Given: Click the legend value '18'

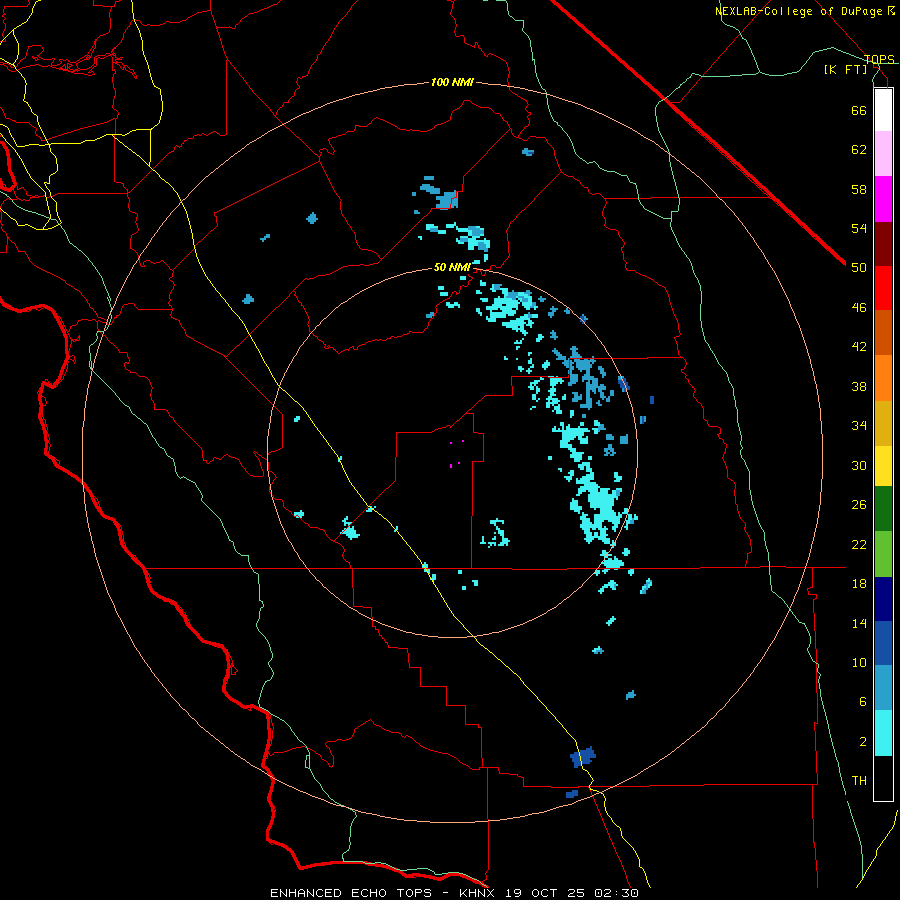Looking at the screenshot, I should click(859, 584).
